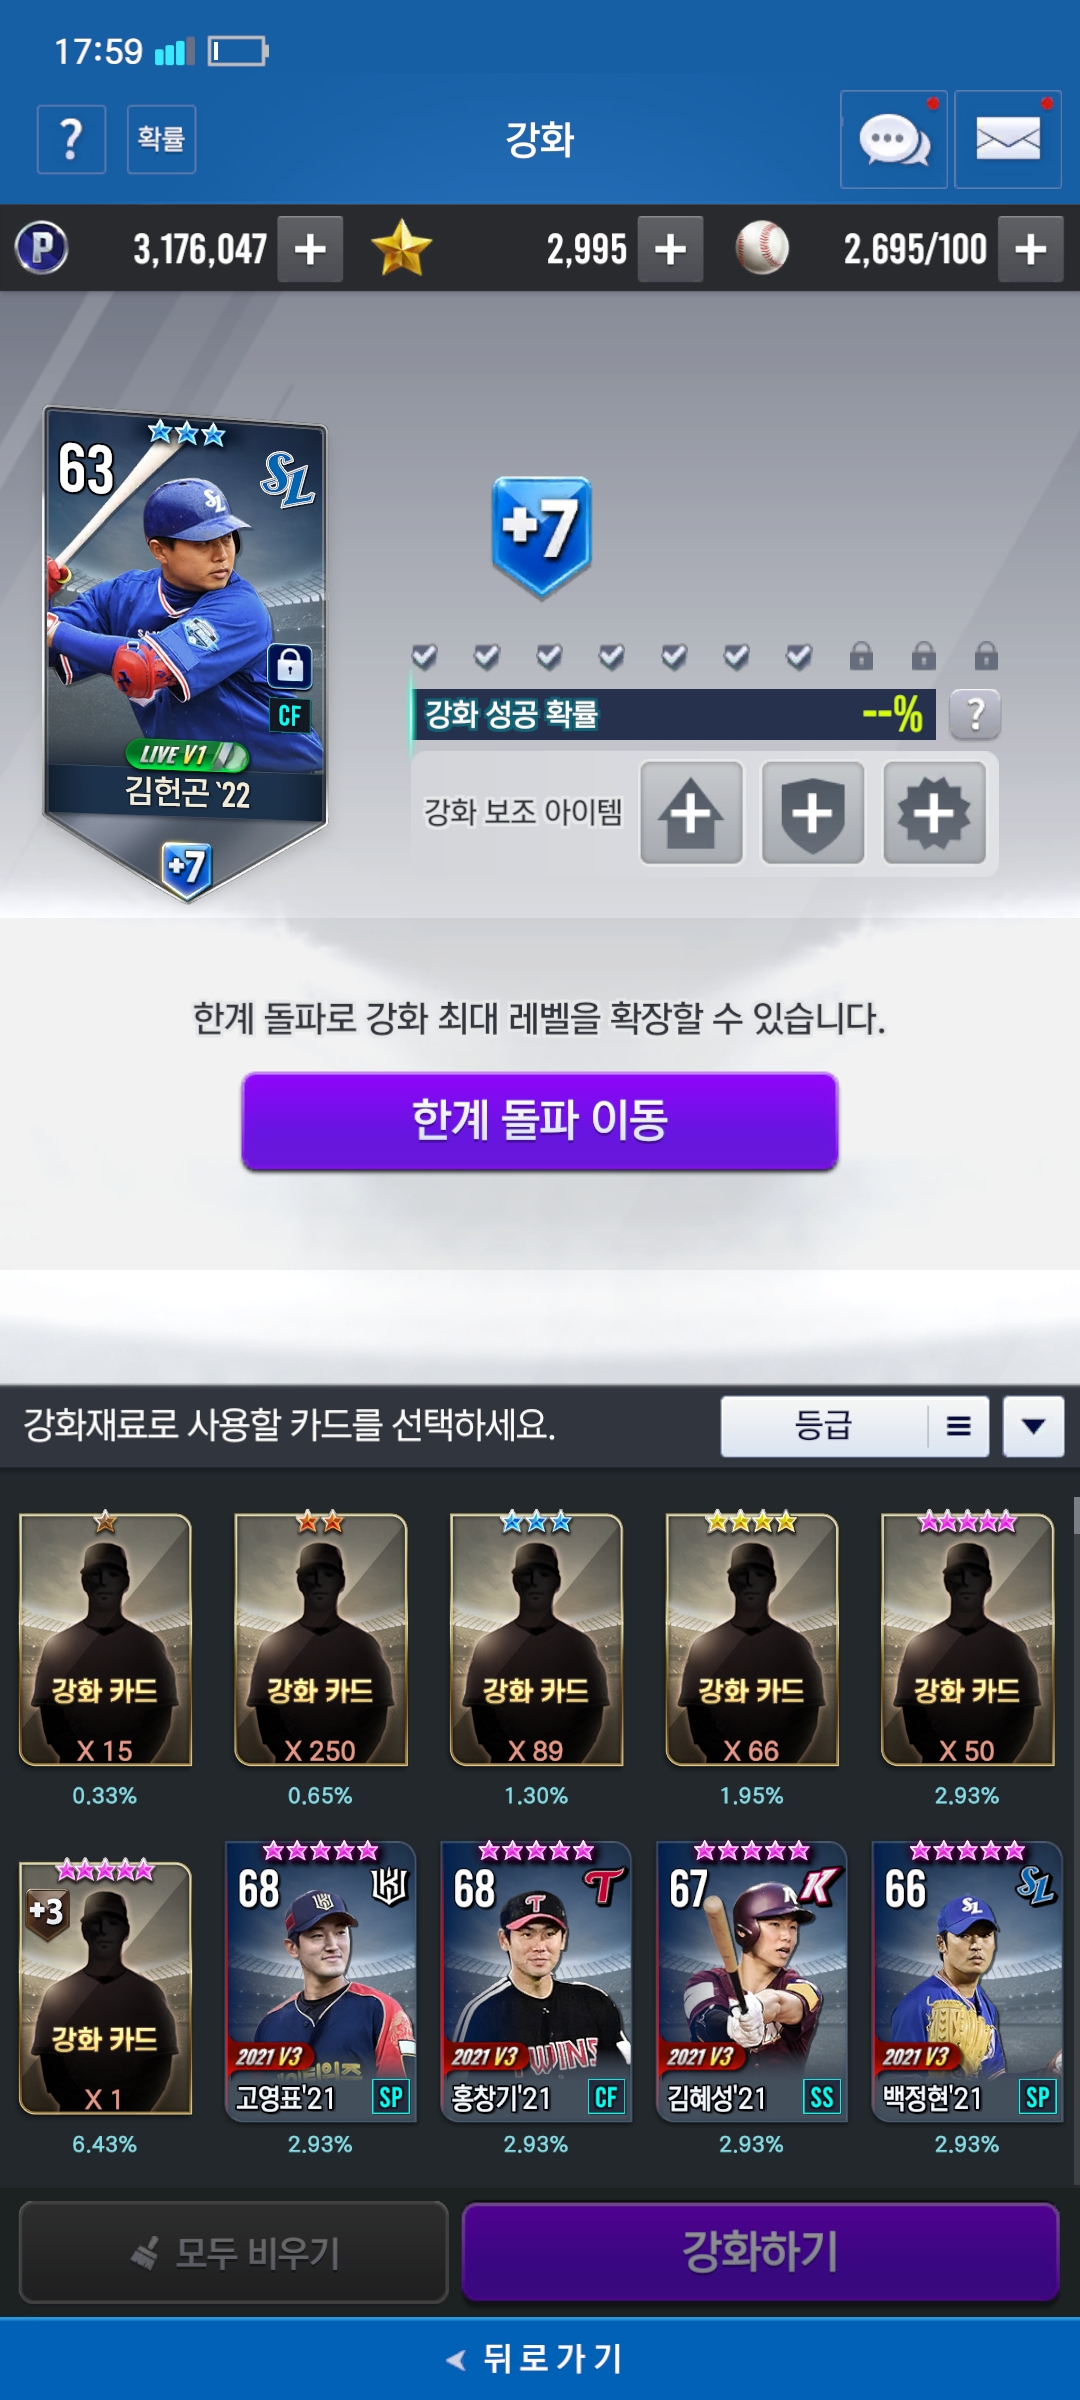Viewport: 1080px width, 2400px height.
Task: Open the 확률 probability tab
Action: click(x=161, y=139)
